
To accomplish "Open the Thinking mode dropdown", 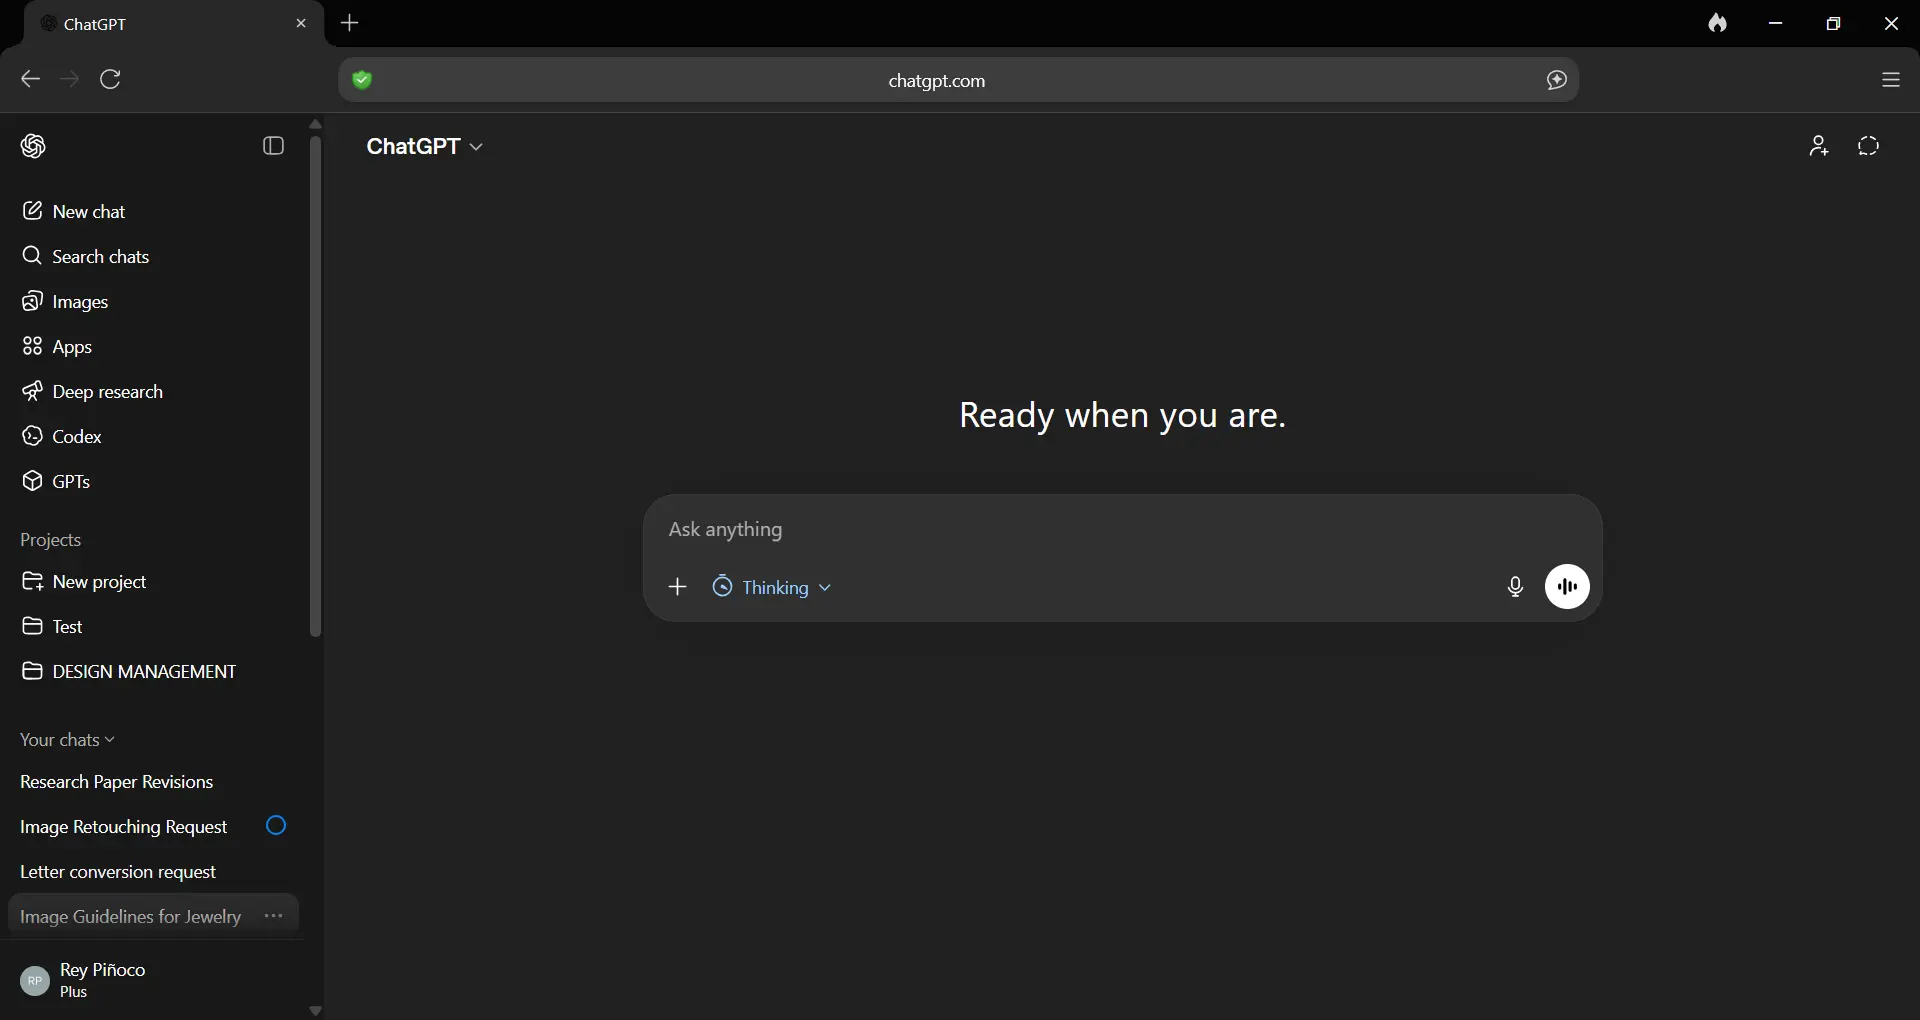I will click(x=771, y=587).
